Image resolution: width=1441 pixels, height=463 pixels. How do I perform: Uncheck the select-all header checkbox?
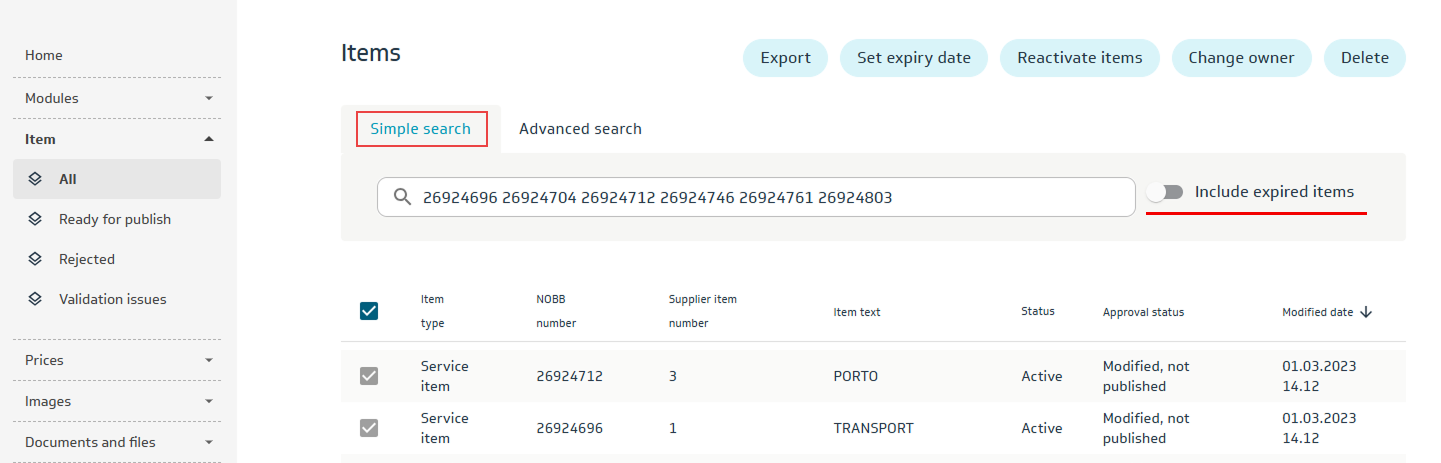pos(369,311)
